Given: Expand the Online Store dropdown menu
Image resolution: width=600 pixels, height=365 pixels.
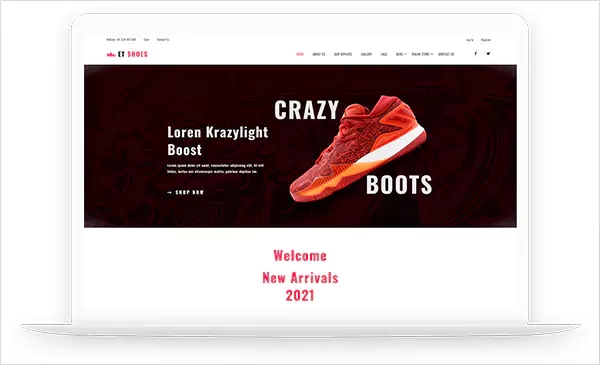Looking at the screenshot, I should coord(422,54).
